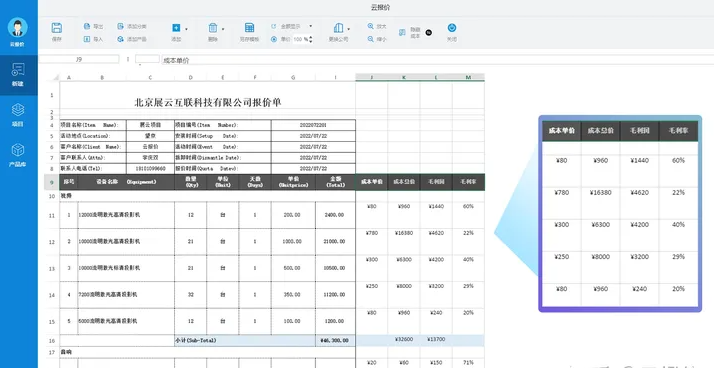Toggle the black 隐藏成本 switch knob

[x=428, y=32]
